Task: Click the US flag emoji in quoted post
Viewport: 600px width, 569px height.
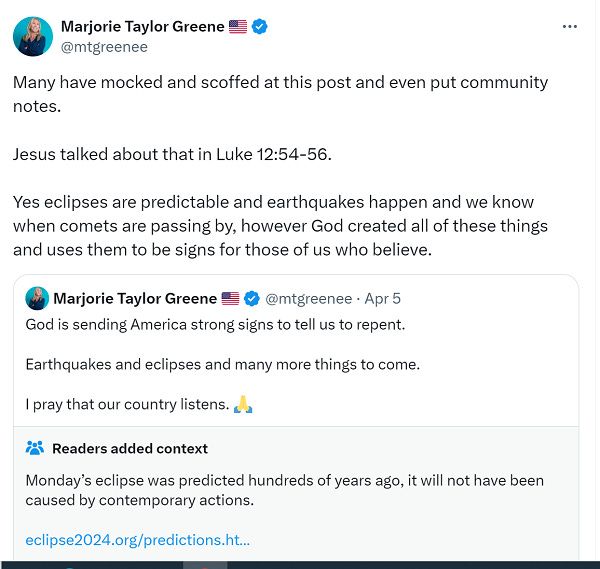Action: click(231, 298)
